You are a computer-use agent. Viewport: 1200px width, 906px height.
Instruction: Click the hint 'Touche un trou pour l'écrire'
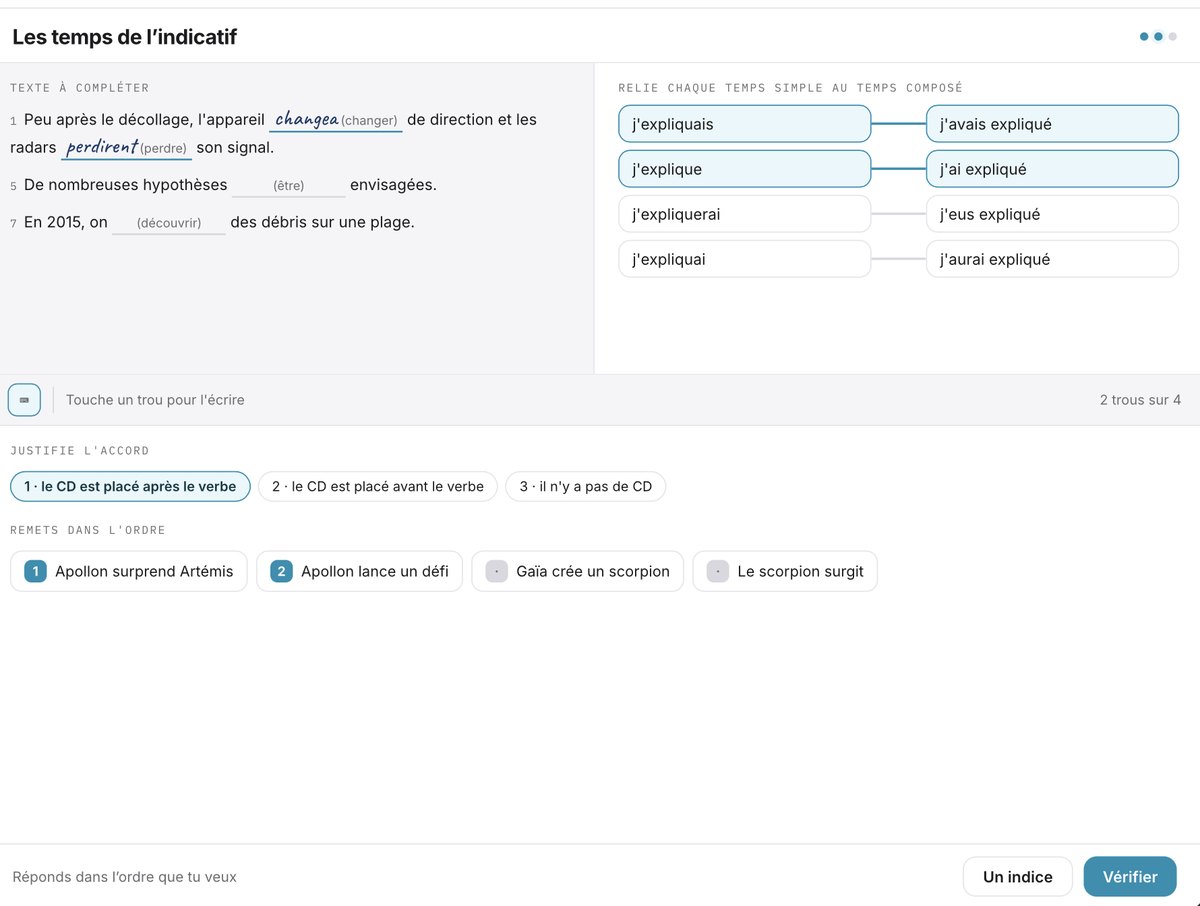pyautogui.click(x=155, y=400)
